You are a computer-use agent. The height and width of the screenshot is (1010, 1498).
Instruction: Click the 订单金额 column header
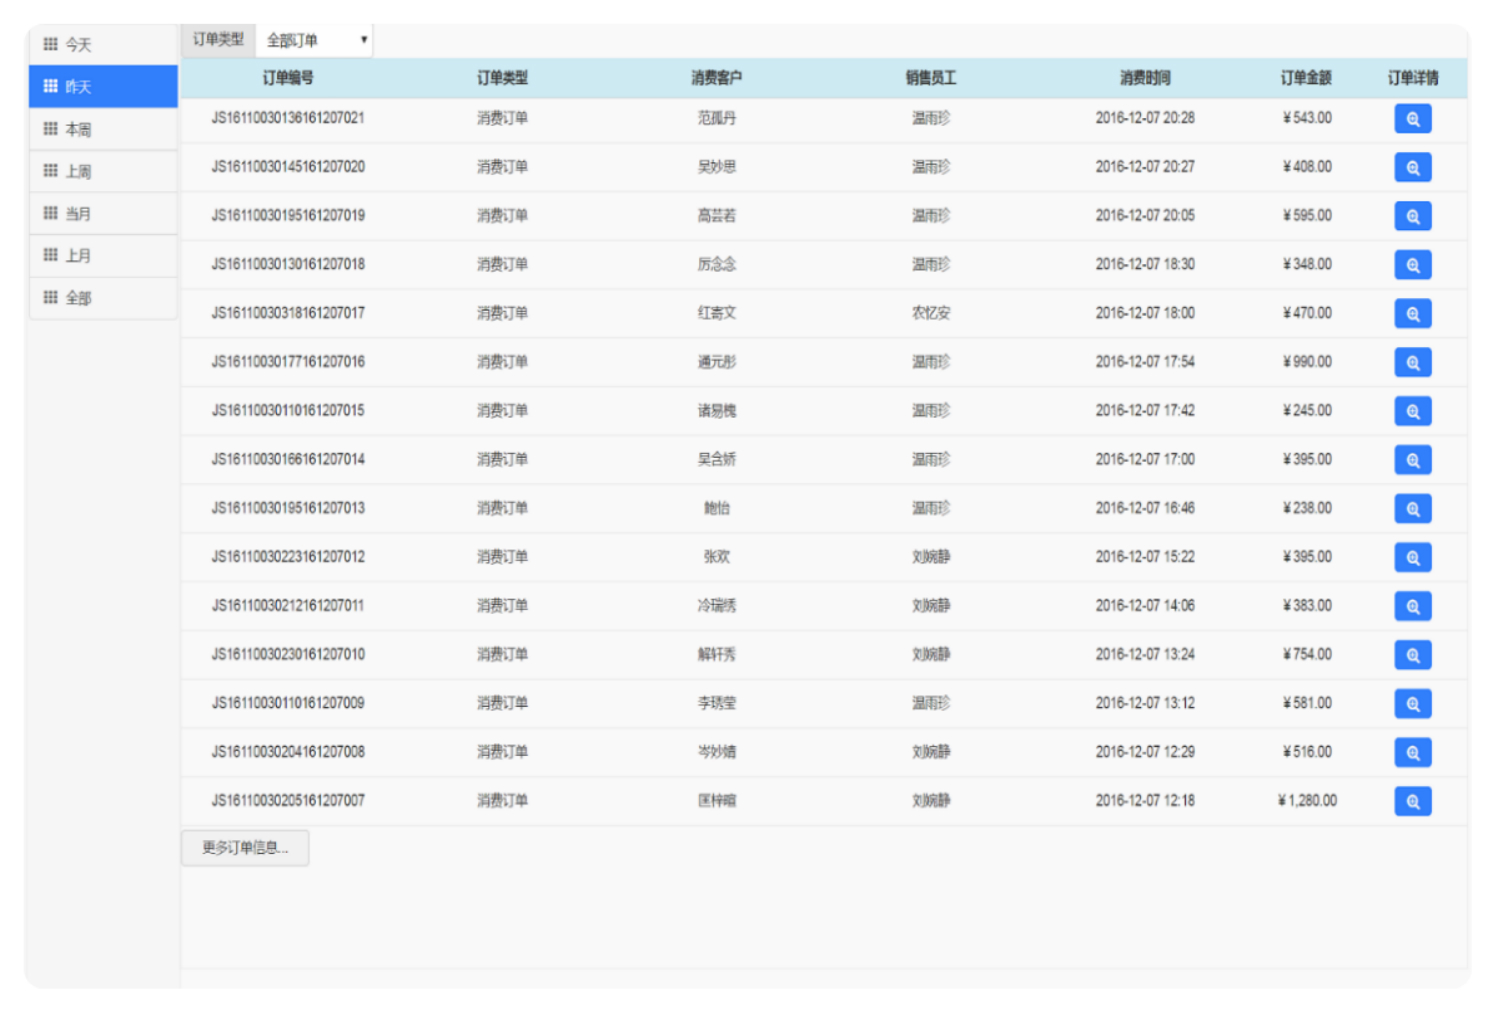pos(1305,78)
